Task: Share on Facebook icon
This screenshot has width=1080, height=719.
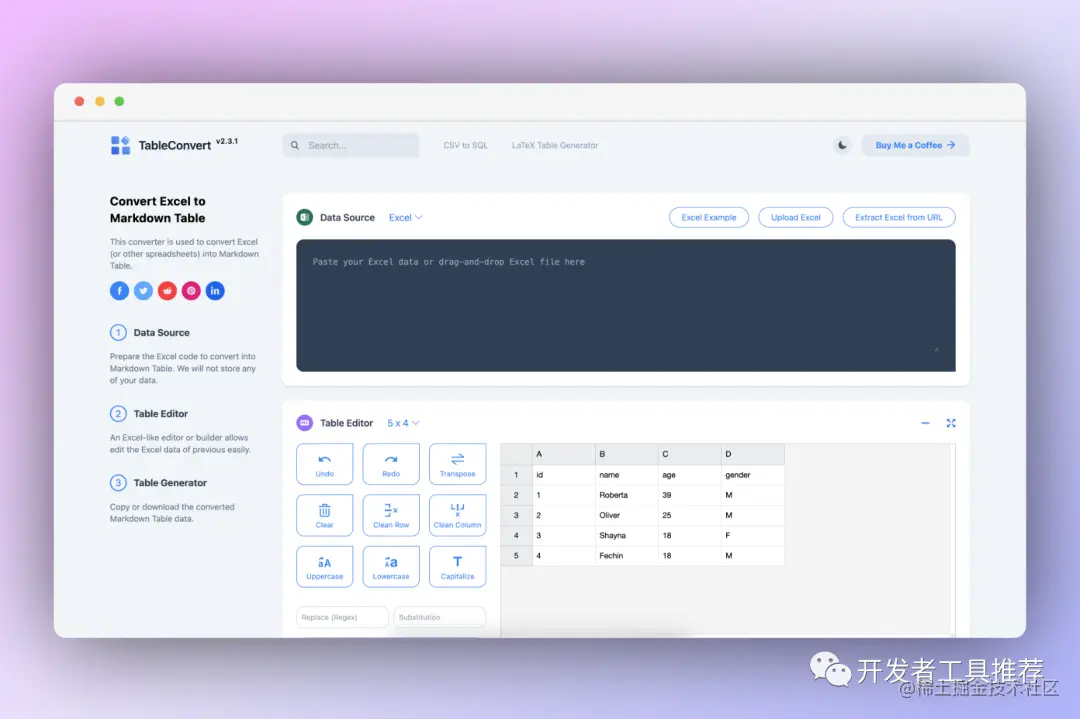Action: [x=119, y=291]
